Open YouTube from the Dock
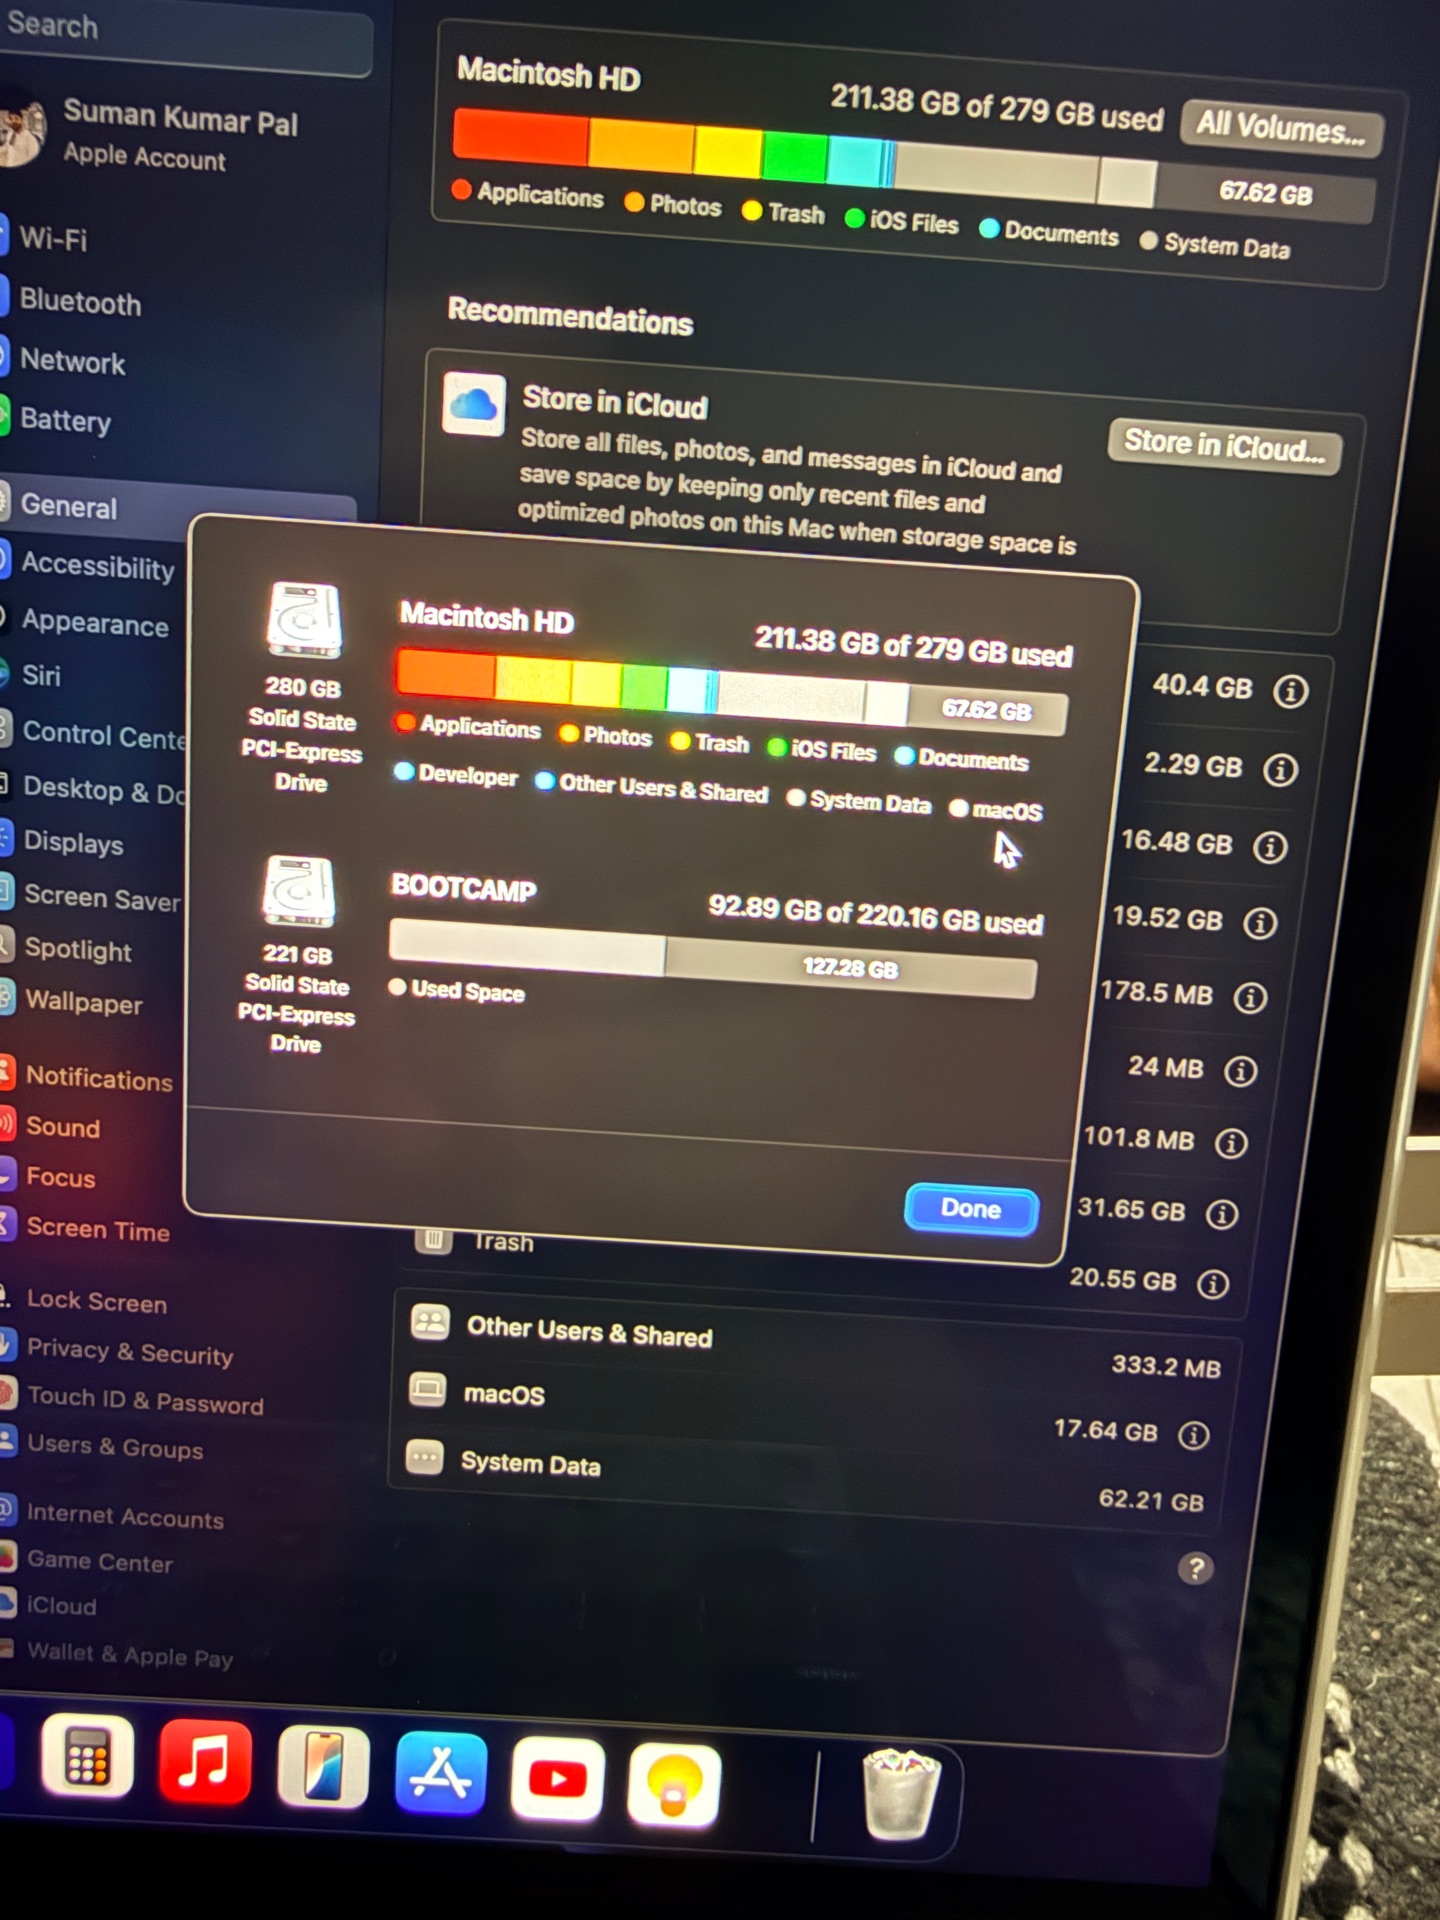This screenshot has width=1440, height=1920. pos(557,1780)
